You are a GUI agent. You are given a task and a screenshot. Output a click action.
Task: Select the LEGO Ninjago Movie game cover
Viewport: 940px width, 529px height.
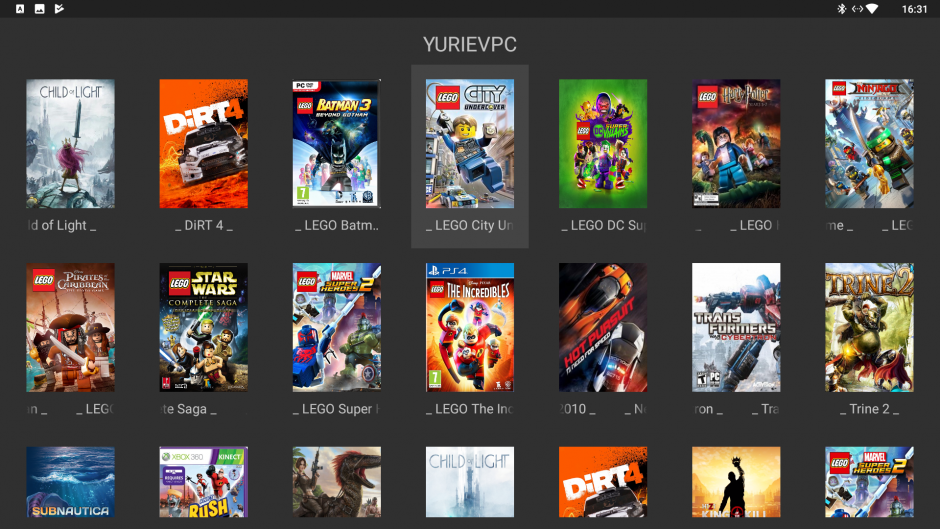[869, 144]
